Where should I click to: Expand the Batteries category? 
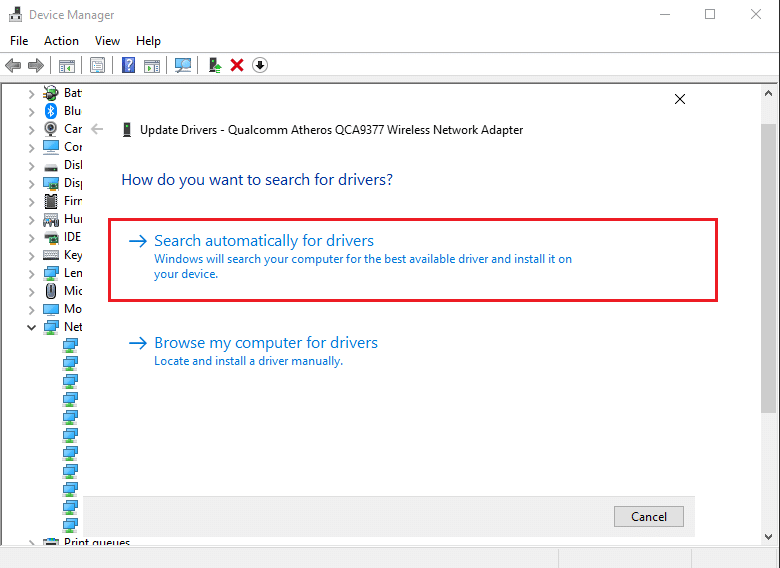[x=31, y=93]
